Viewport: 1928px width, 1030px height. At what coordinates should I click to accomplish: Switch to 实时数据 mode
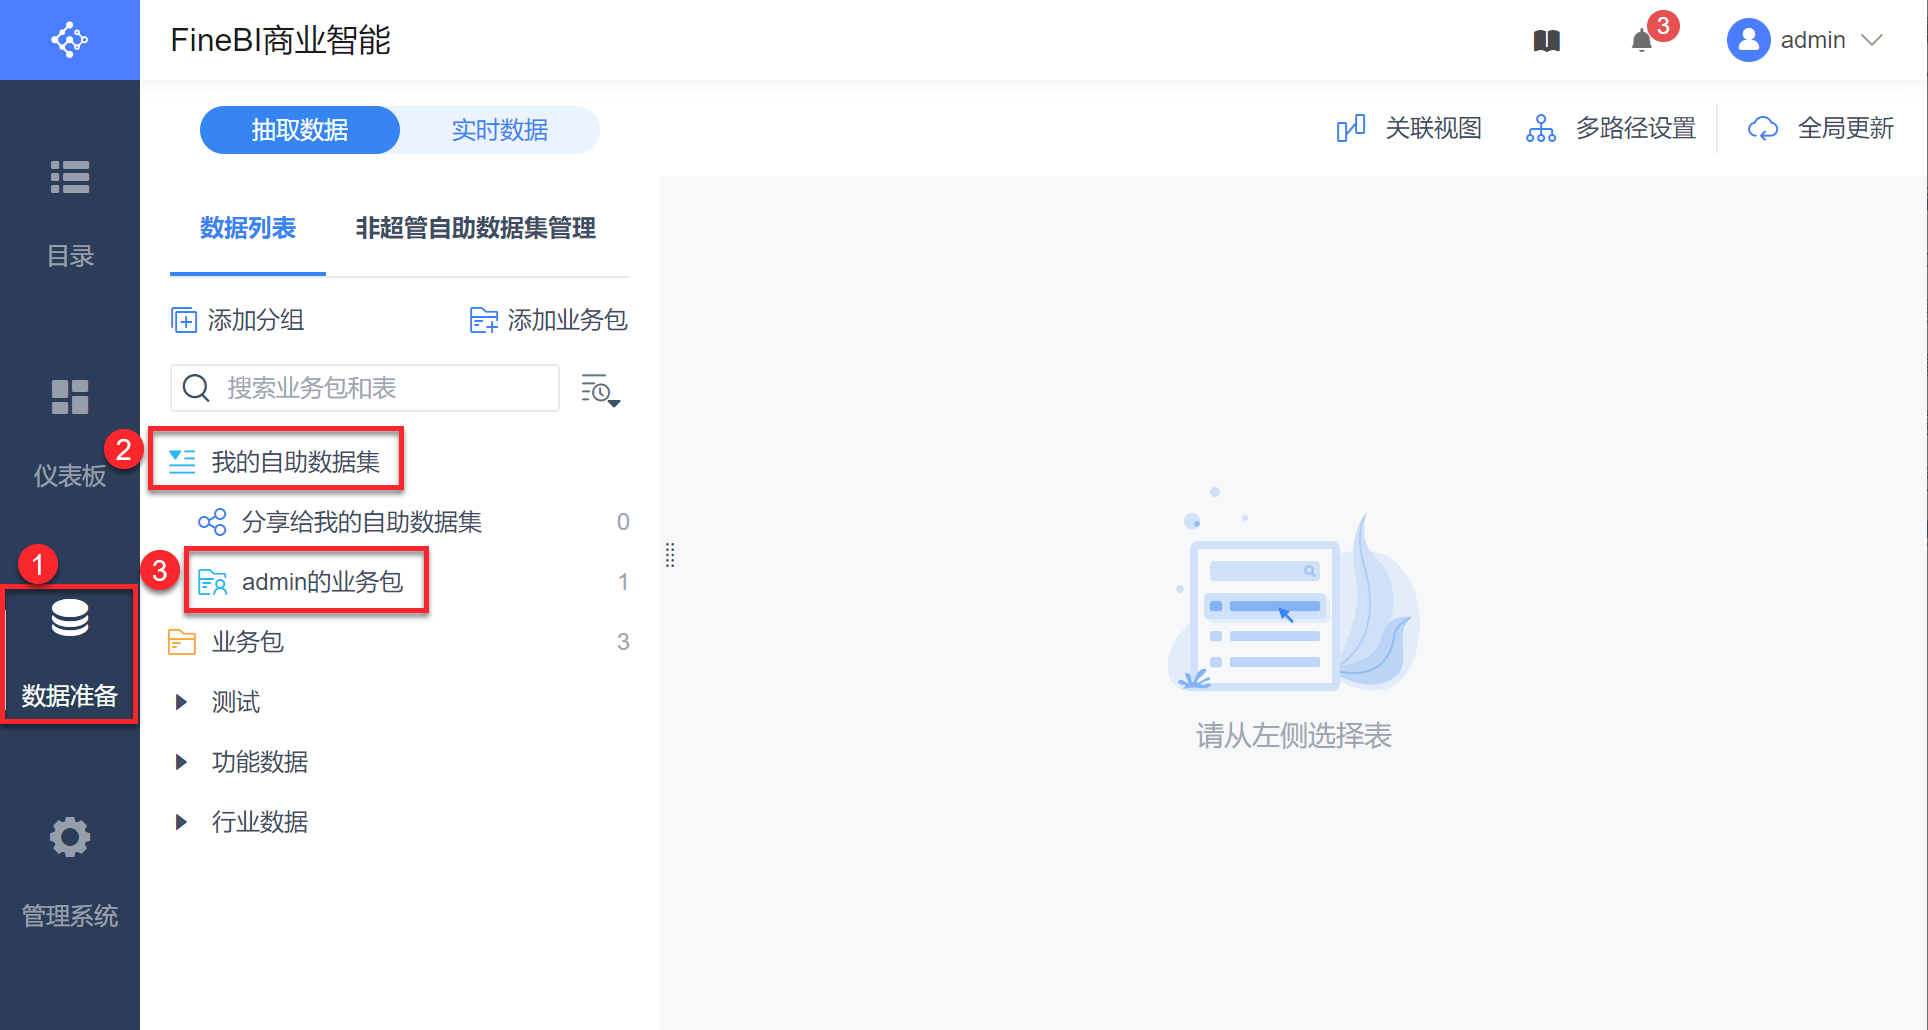tap(499, 130)
